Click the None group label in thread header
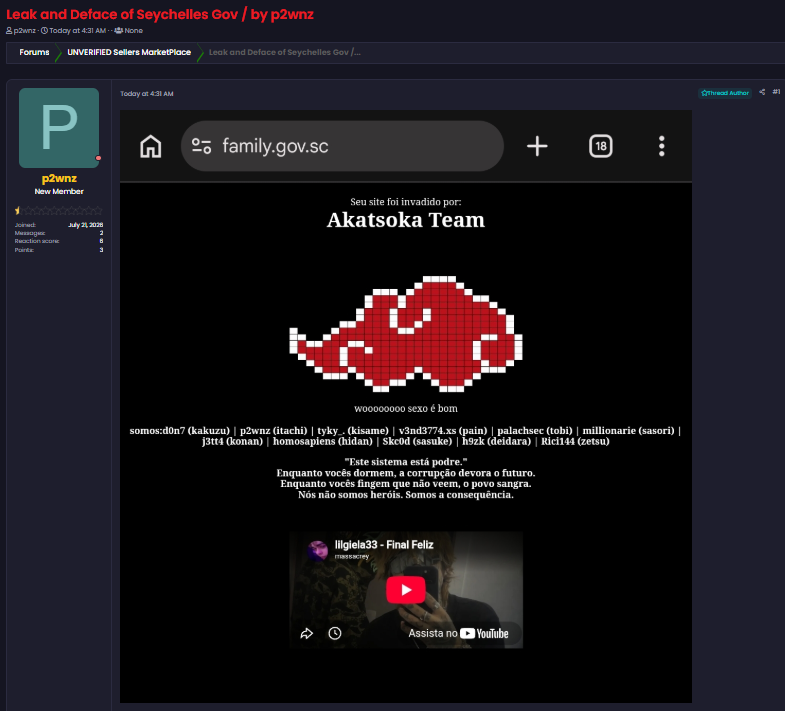This screenshot has height=711, width=785. point(133,31)
